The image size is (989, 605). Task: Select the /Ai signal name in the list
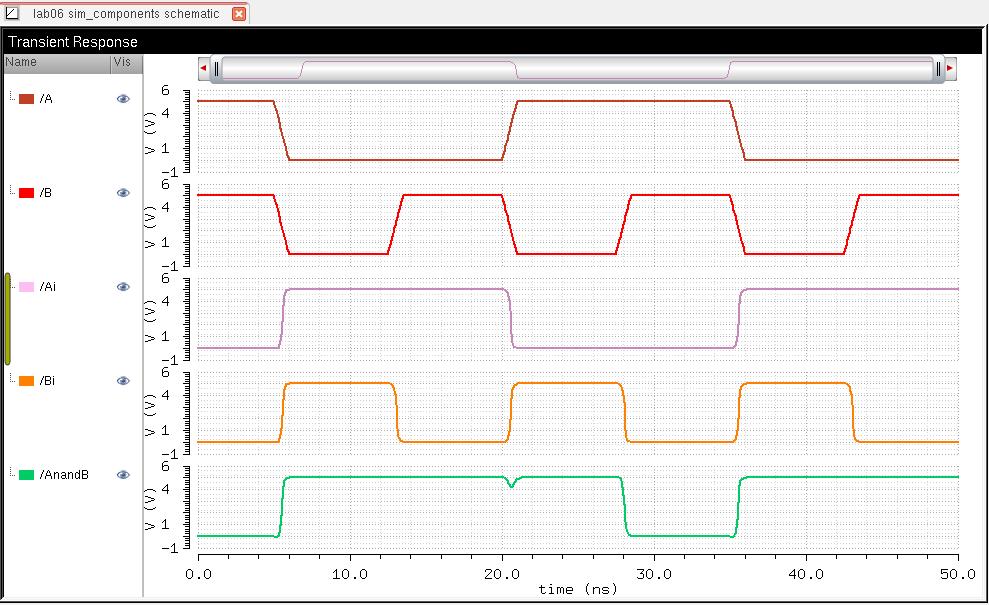coord(49,287)
